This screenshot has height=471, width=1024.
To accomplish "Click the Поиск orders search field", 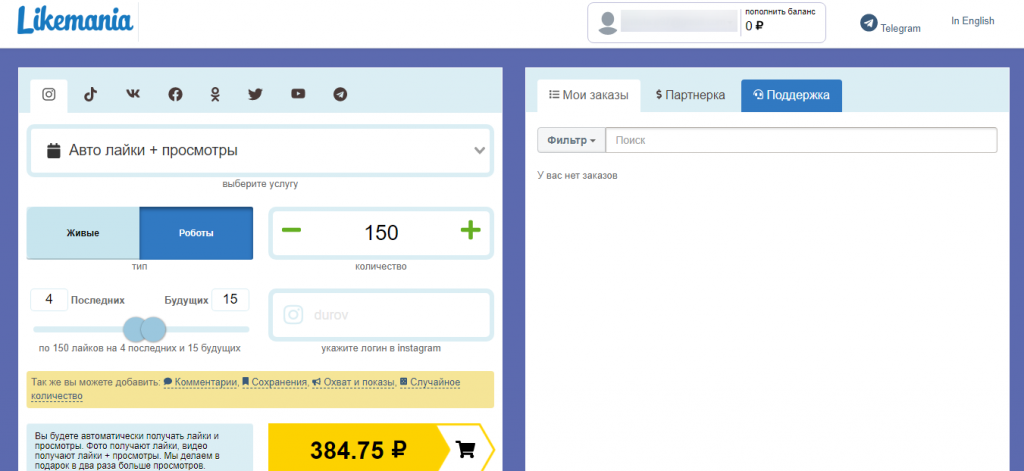I will coord(801,140).
